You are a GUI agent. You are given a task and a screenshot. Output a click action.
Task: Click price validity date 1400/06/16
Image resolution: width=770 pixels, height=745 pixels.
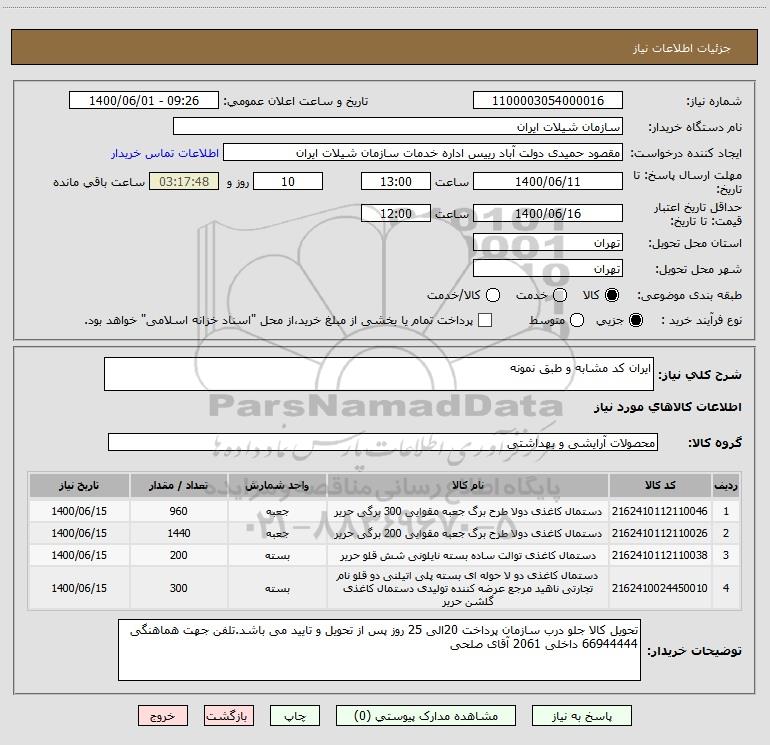(548, 213)
